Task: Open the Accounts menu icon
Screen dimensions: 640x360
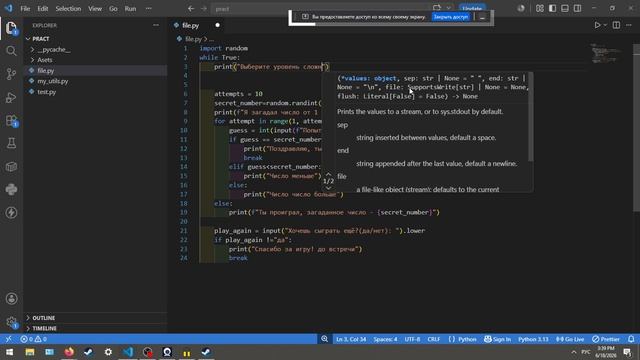Action: 11,298
